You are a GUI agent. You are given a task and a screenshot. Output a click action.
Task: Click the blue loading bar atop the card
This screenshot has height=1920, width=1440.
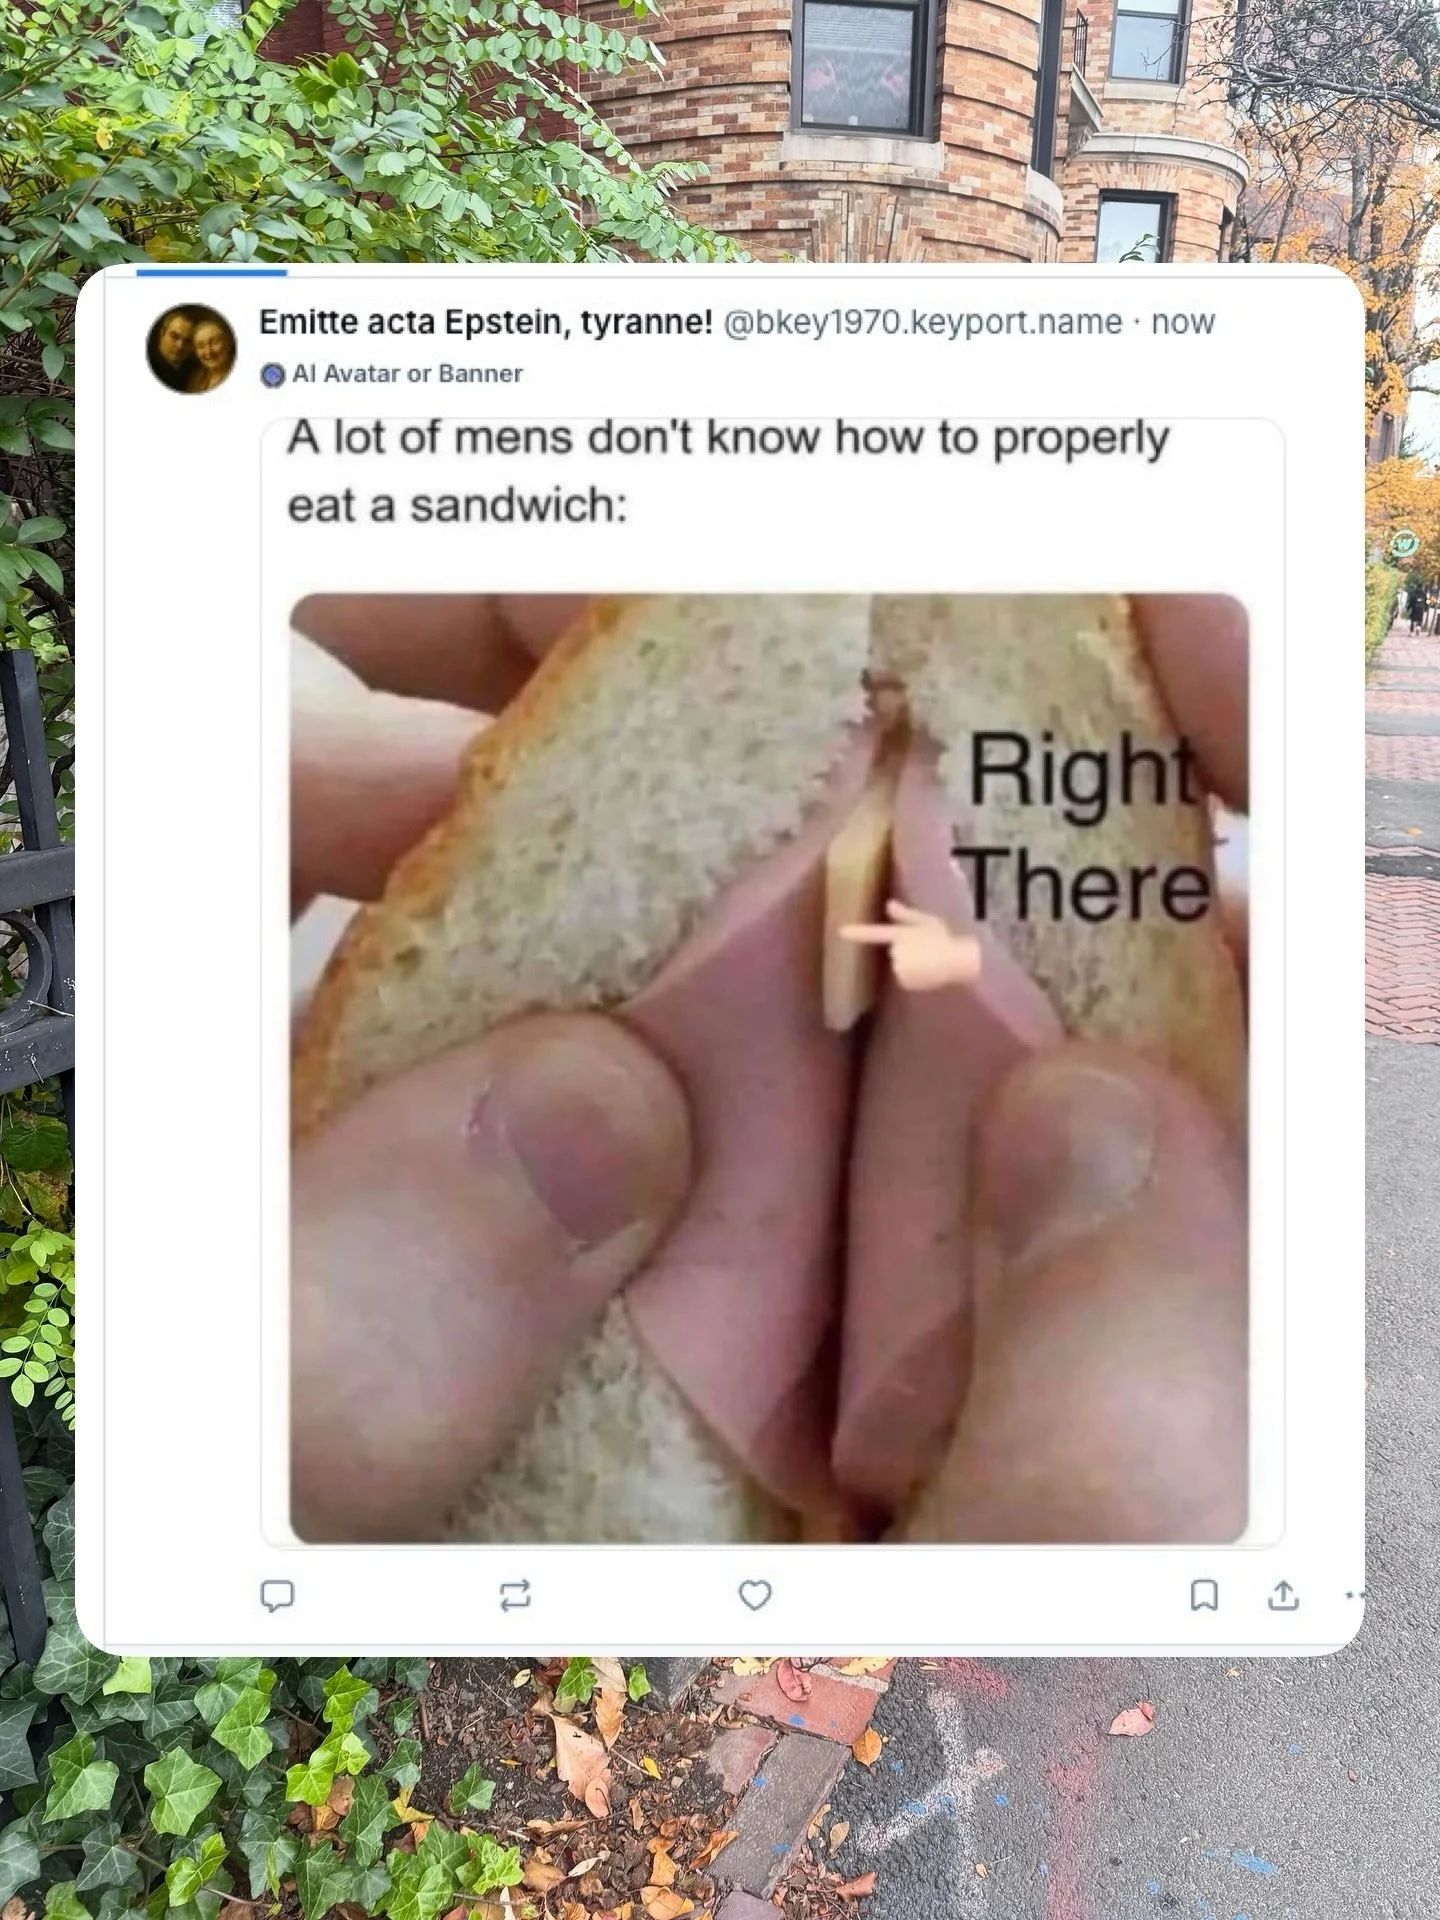pos(212,271)
